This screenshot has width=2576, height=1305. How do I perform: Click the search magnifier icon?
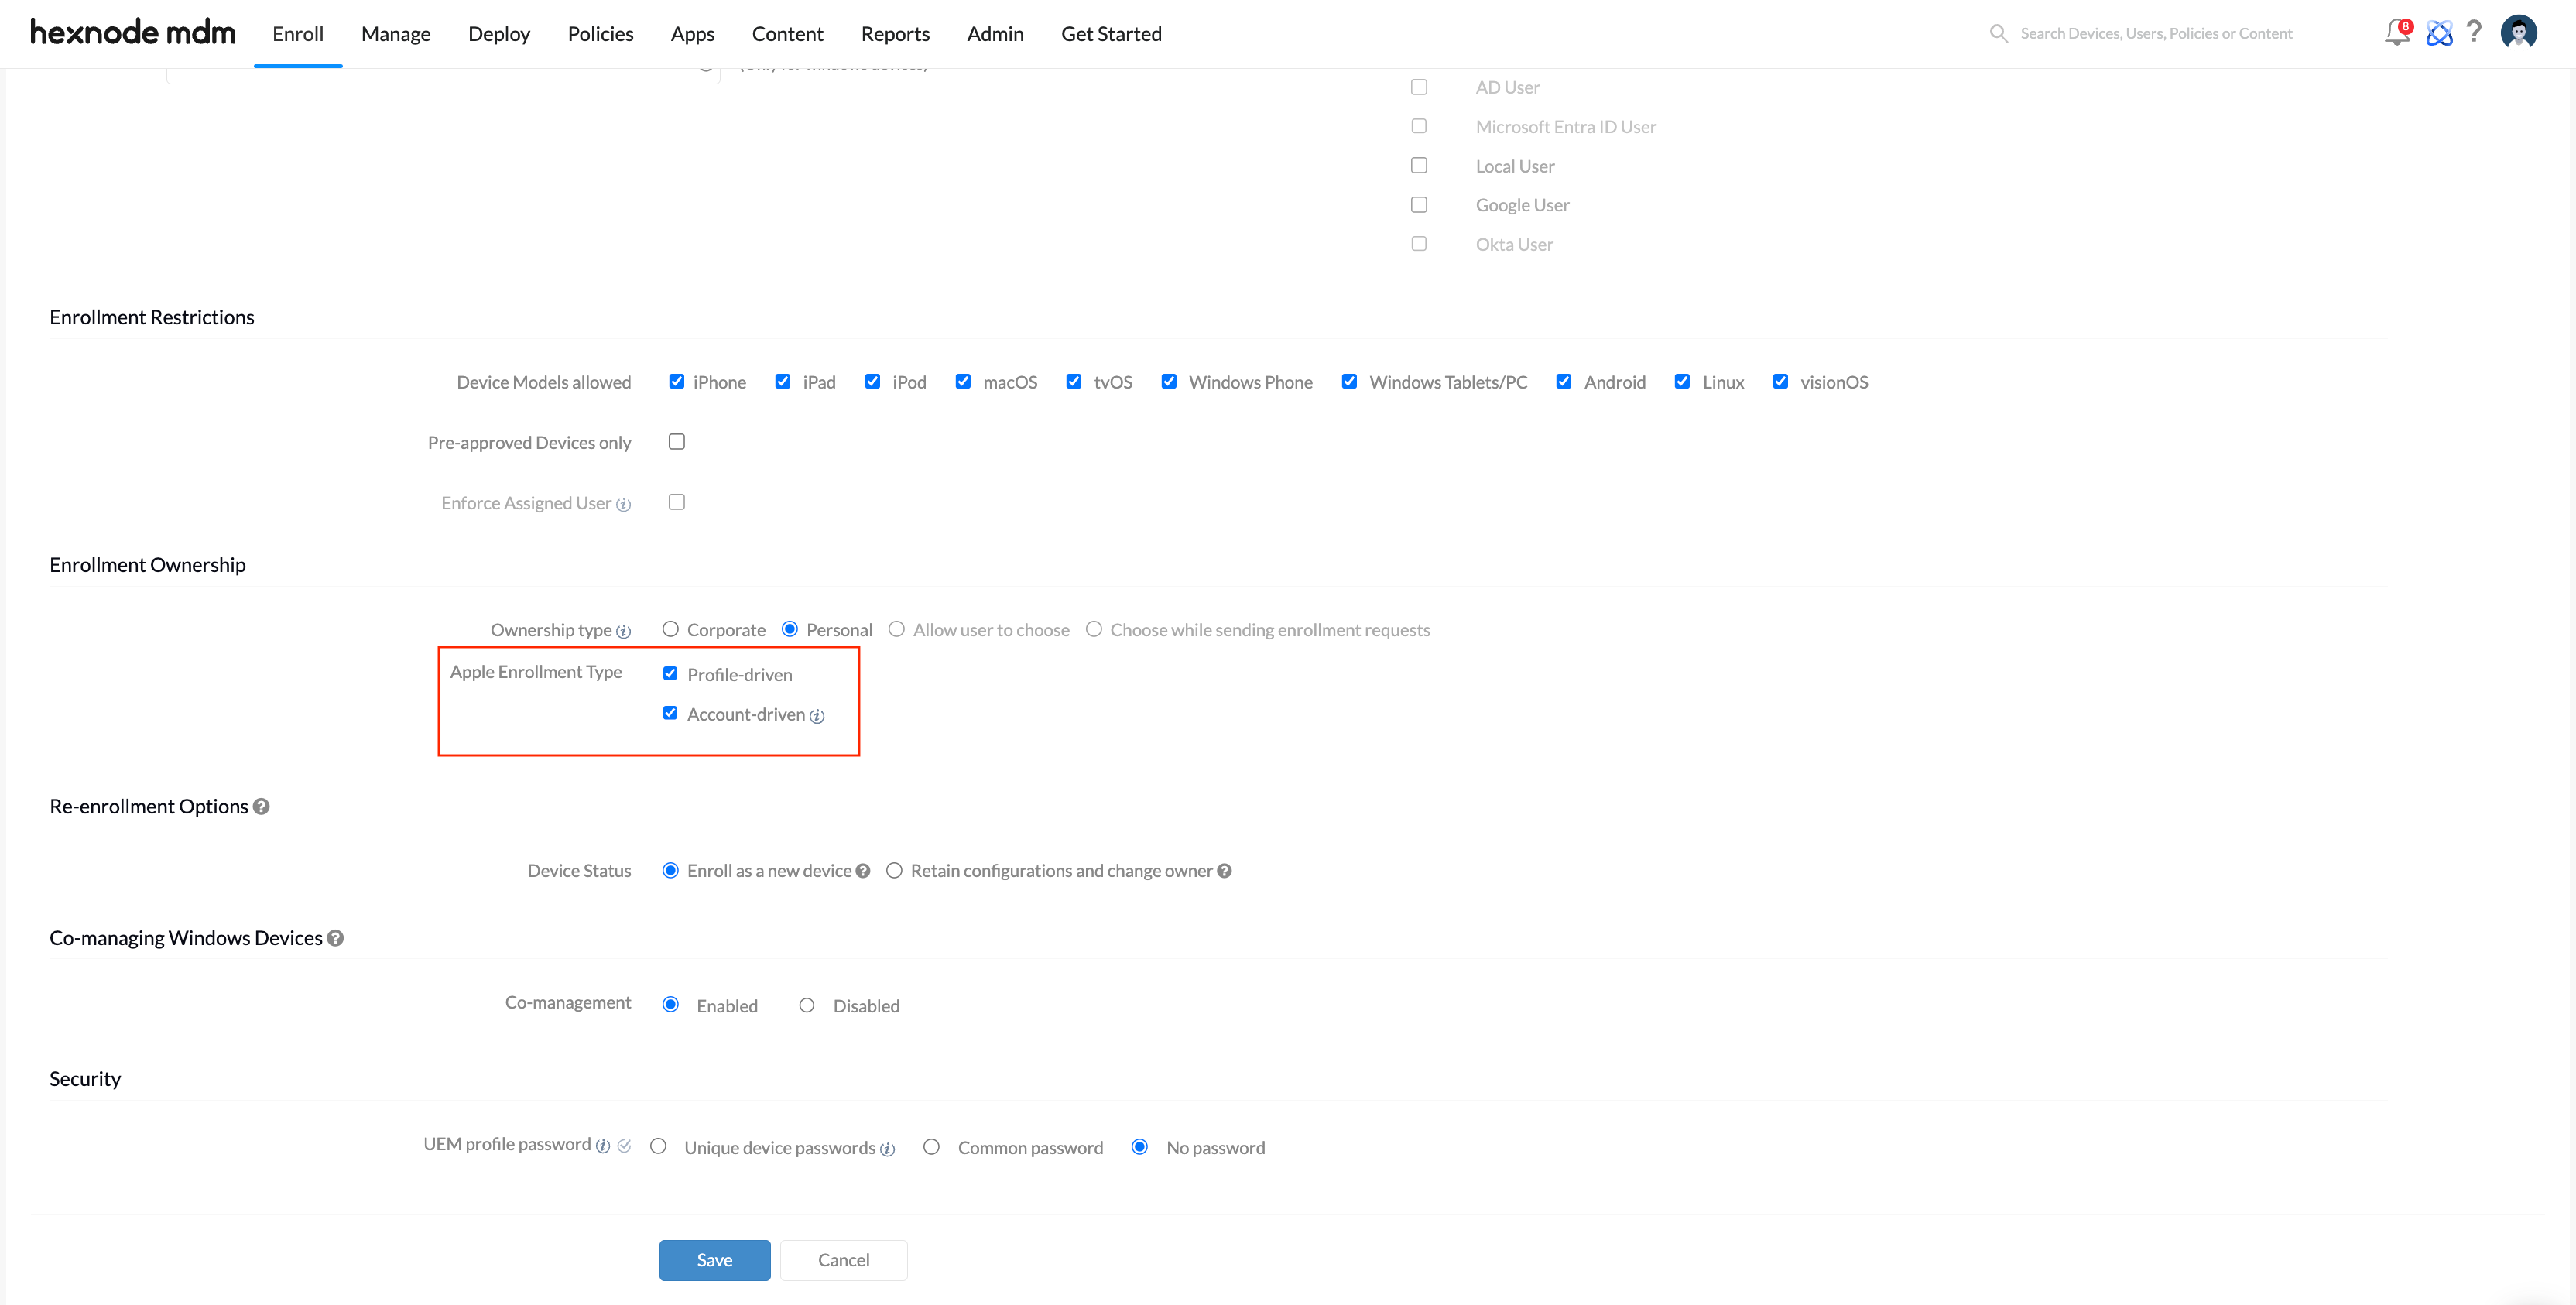point(1998,33)
